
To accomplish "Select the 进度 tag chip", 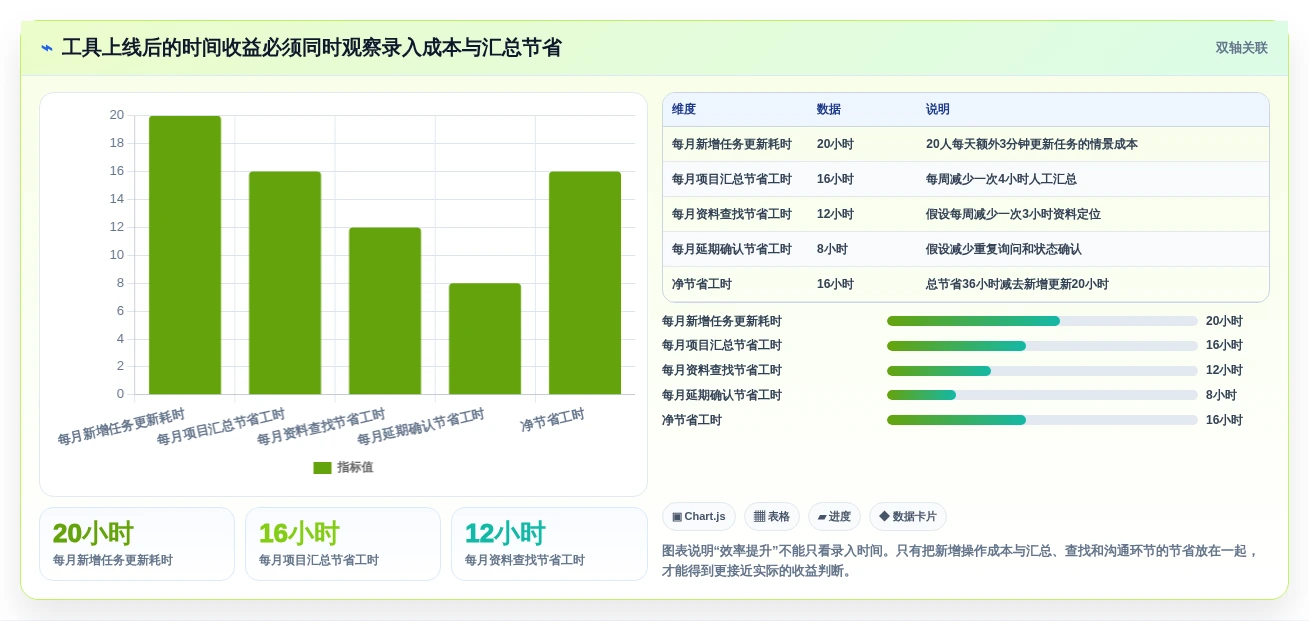I will [834, 517].
